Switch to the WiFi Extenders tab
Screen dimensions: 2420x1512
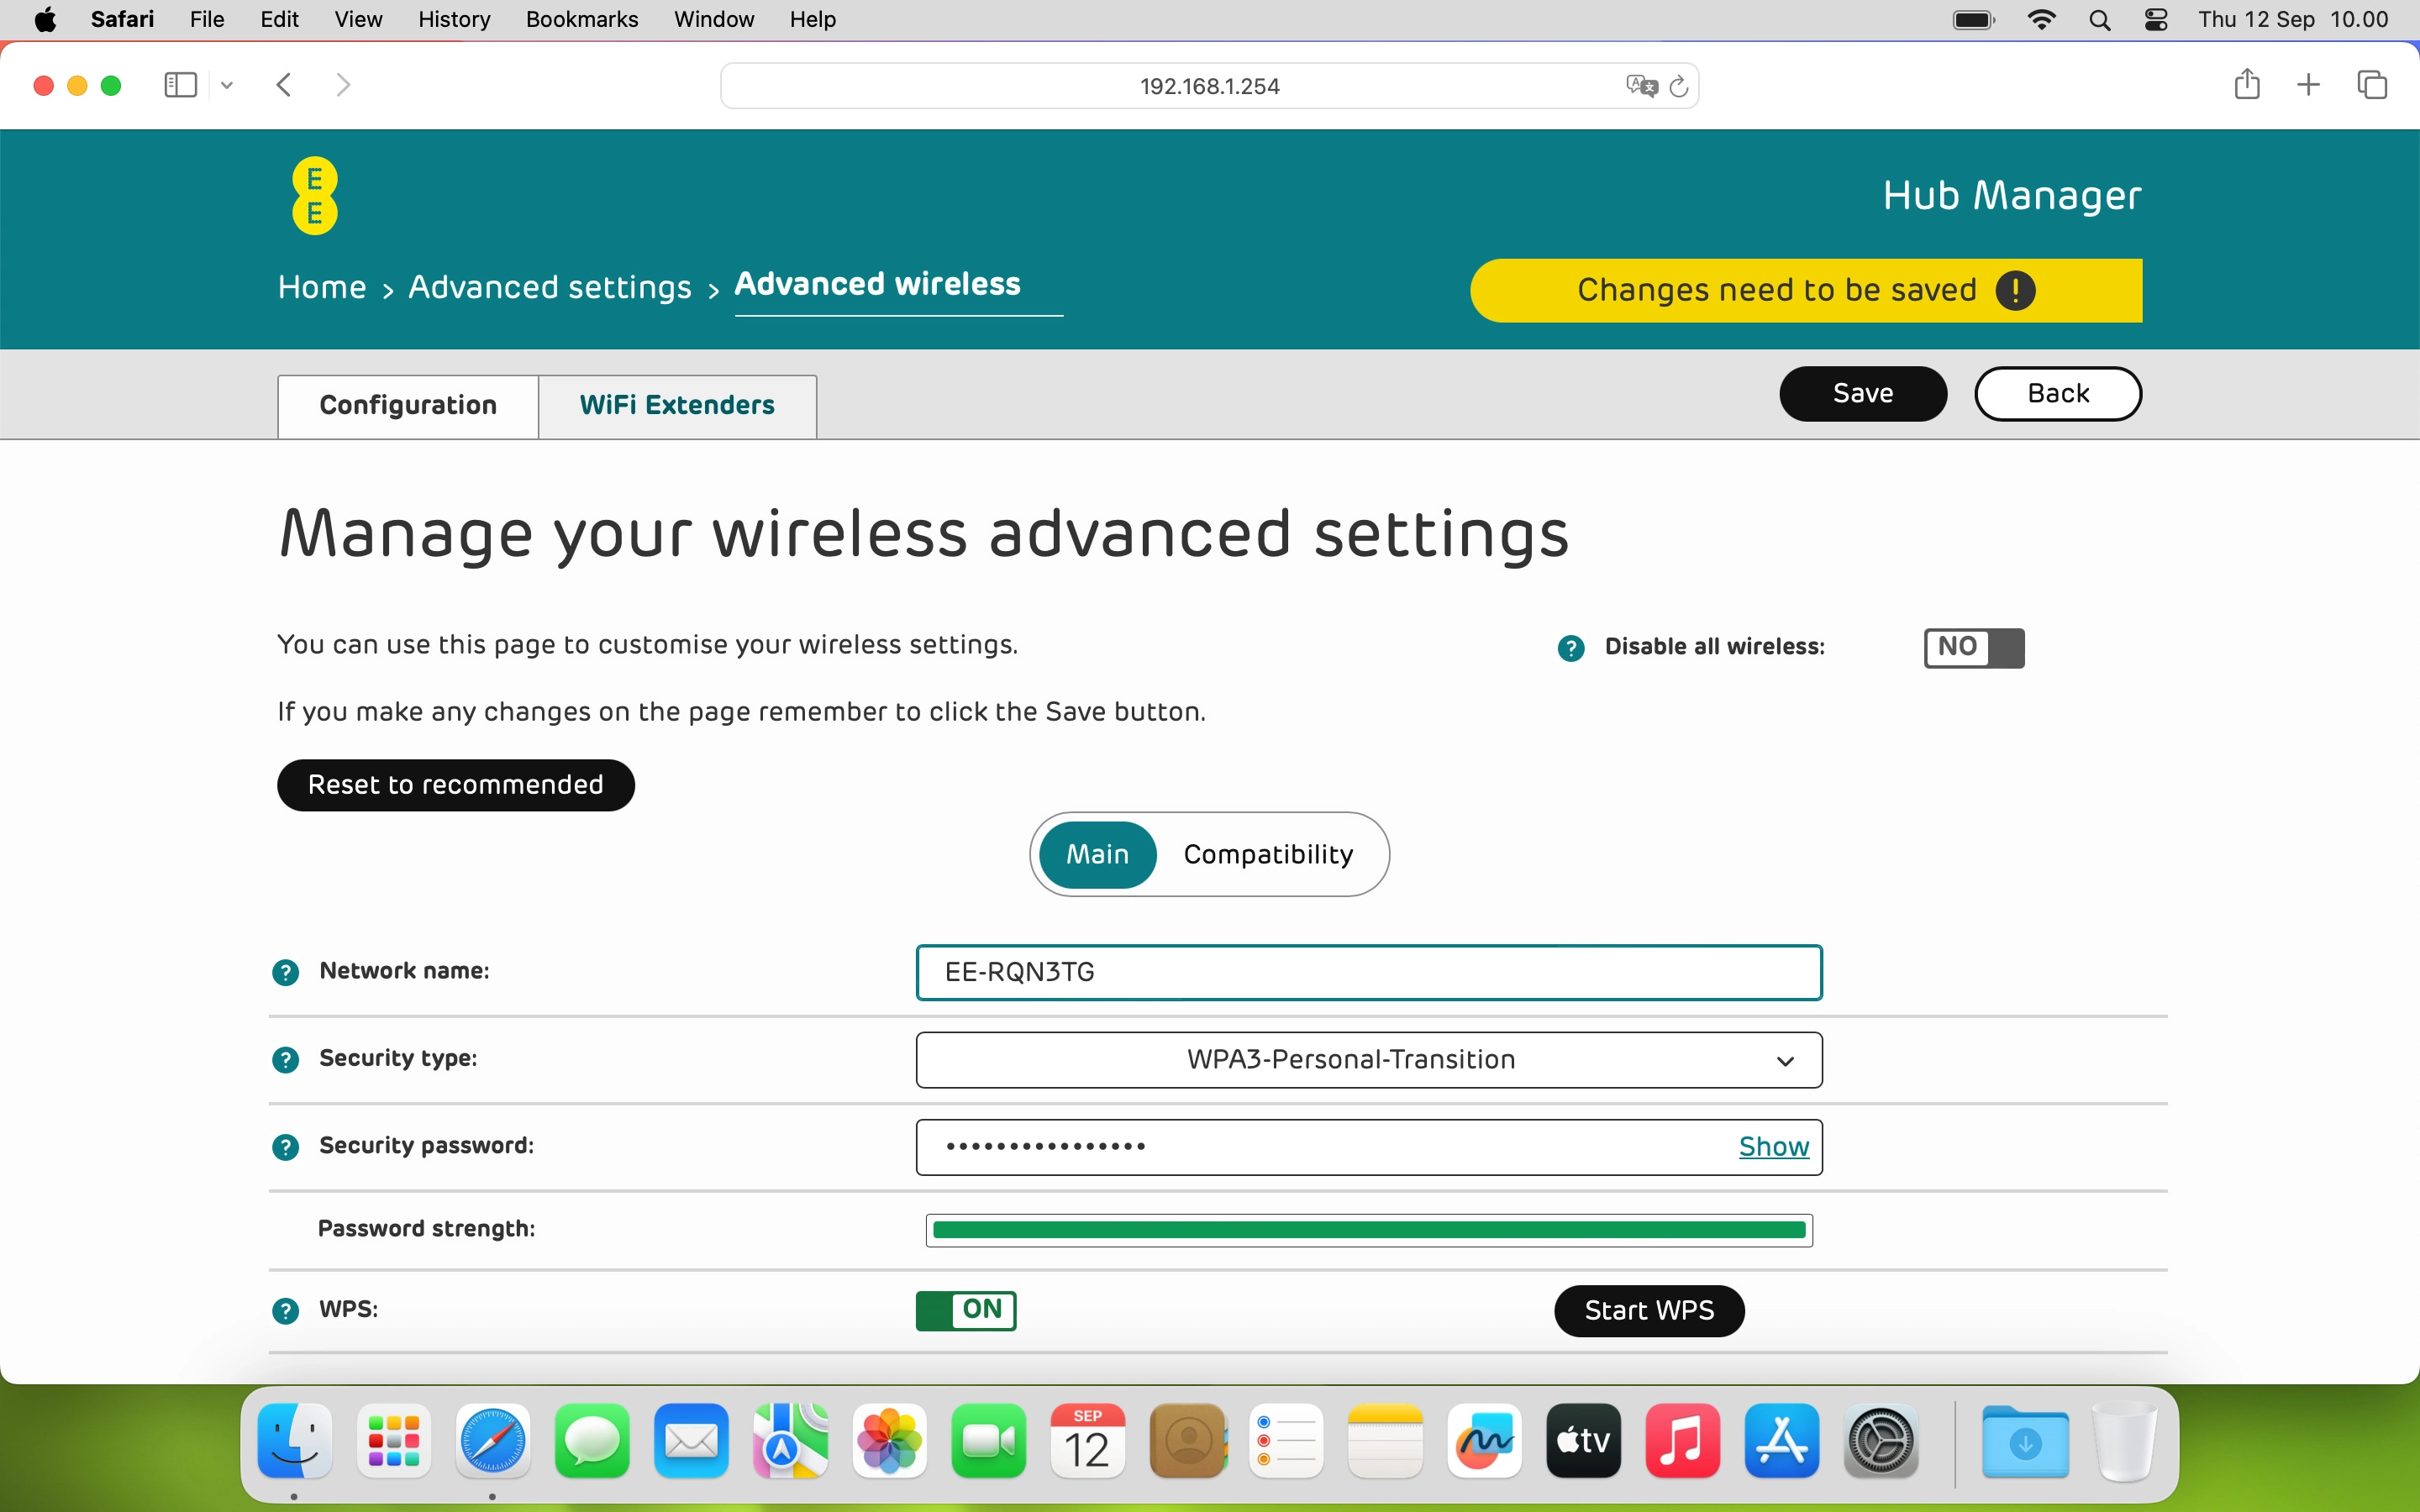pos(677,405)
